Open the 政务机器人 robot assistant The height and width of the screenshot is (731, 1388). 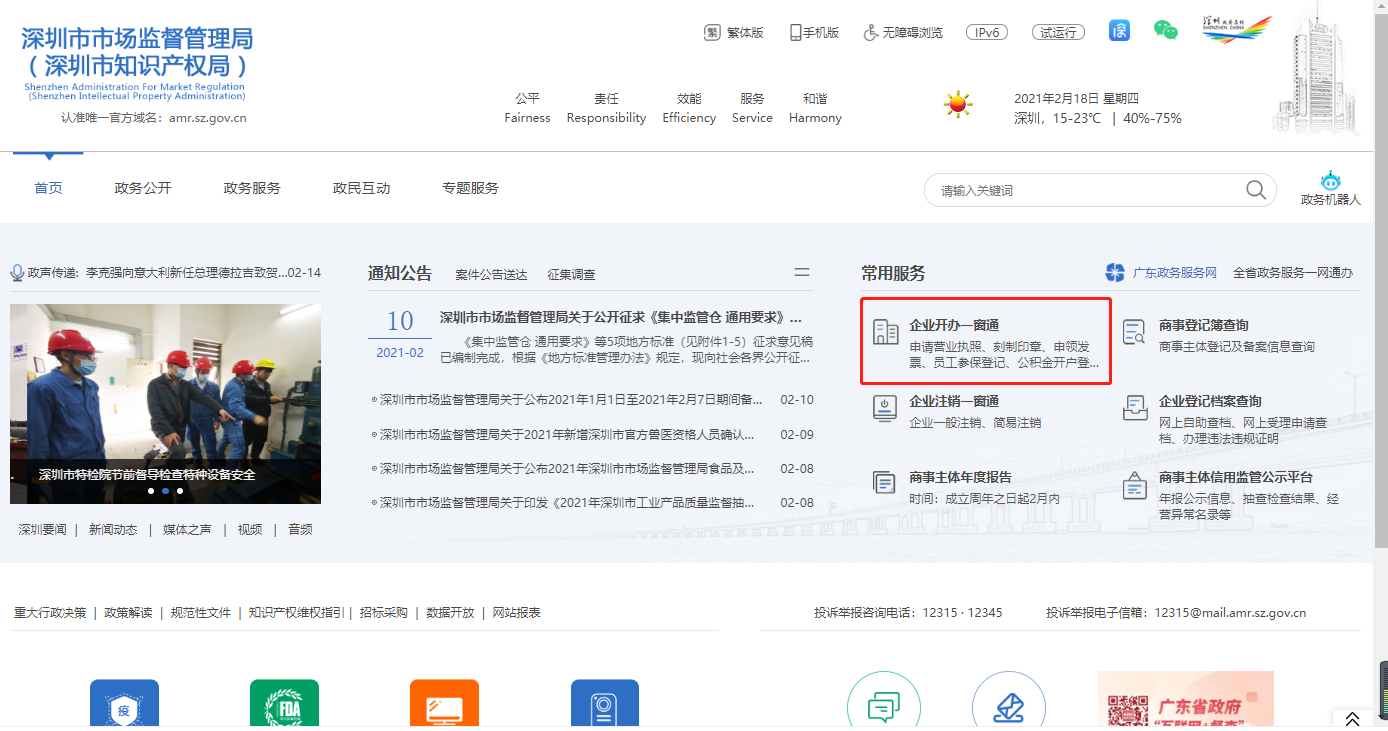(x=1330, y=188)
